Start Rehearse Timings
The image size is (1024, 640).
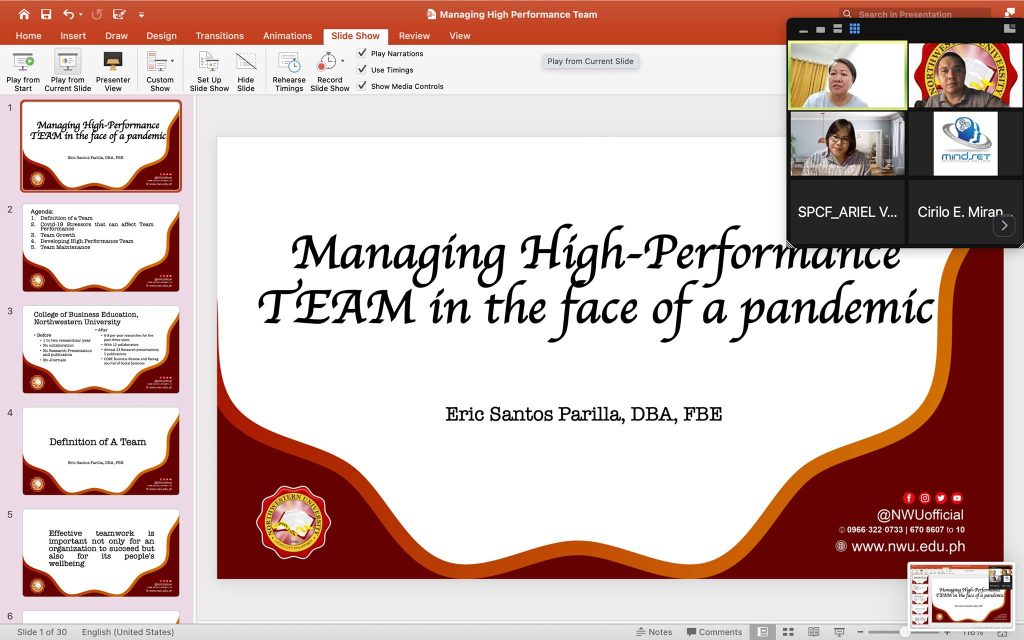(289, 64)
